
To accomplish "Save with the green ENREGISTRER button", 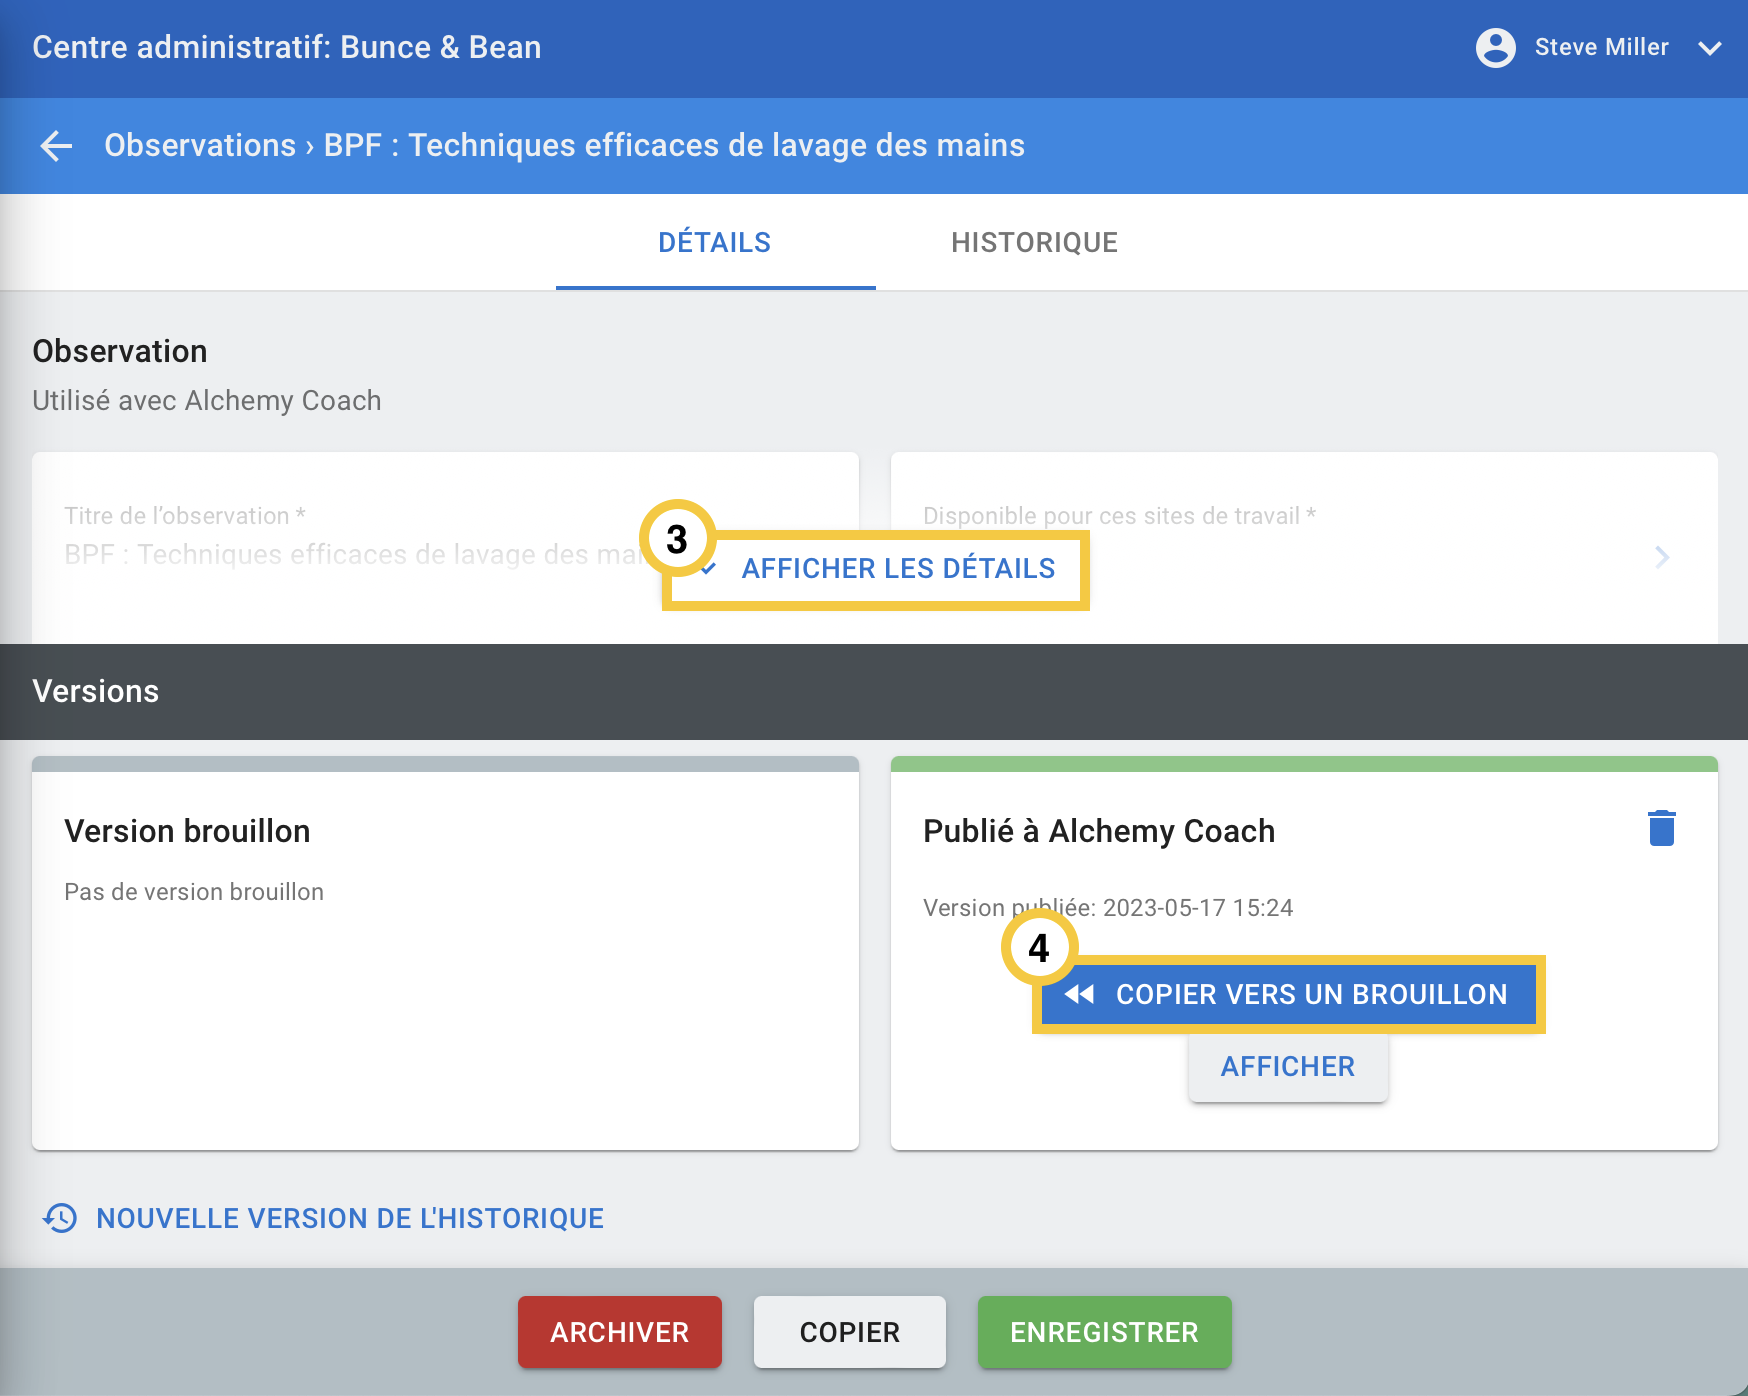I will (x=1104, y=1332).
